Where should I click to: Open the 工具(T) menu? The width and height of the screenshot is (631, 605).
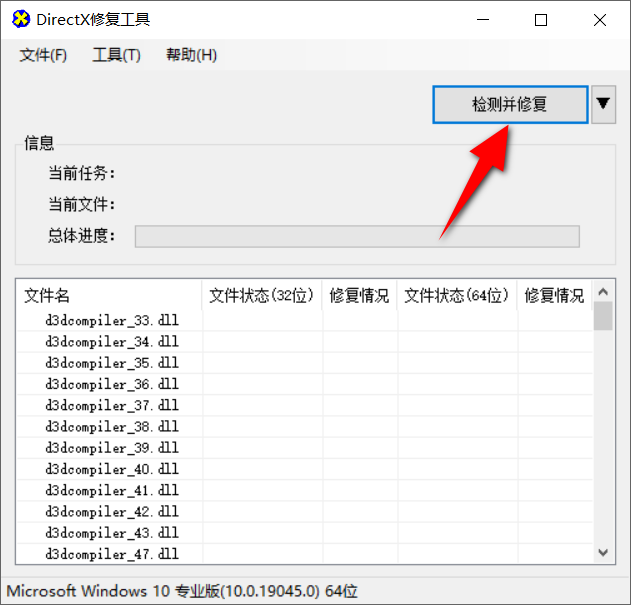(116, 55)
